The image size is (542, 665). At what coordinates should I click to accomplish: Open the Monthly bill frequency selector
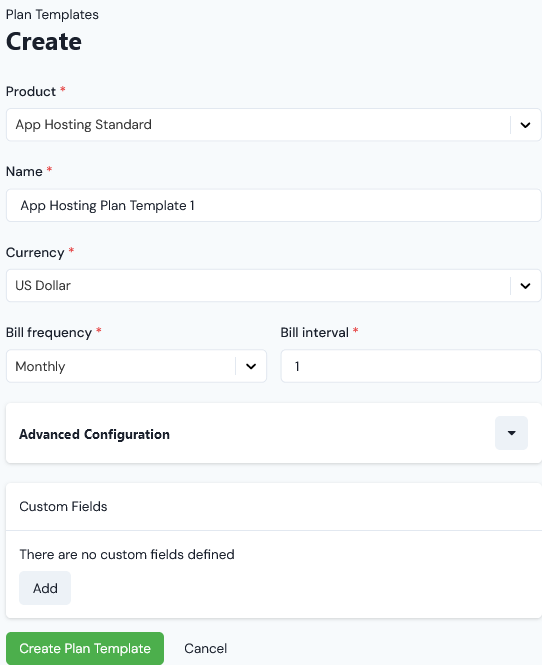136,366
